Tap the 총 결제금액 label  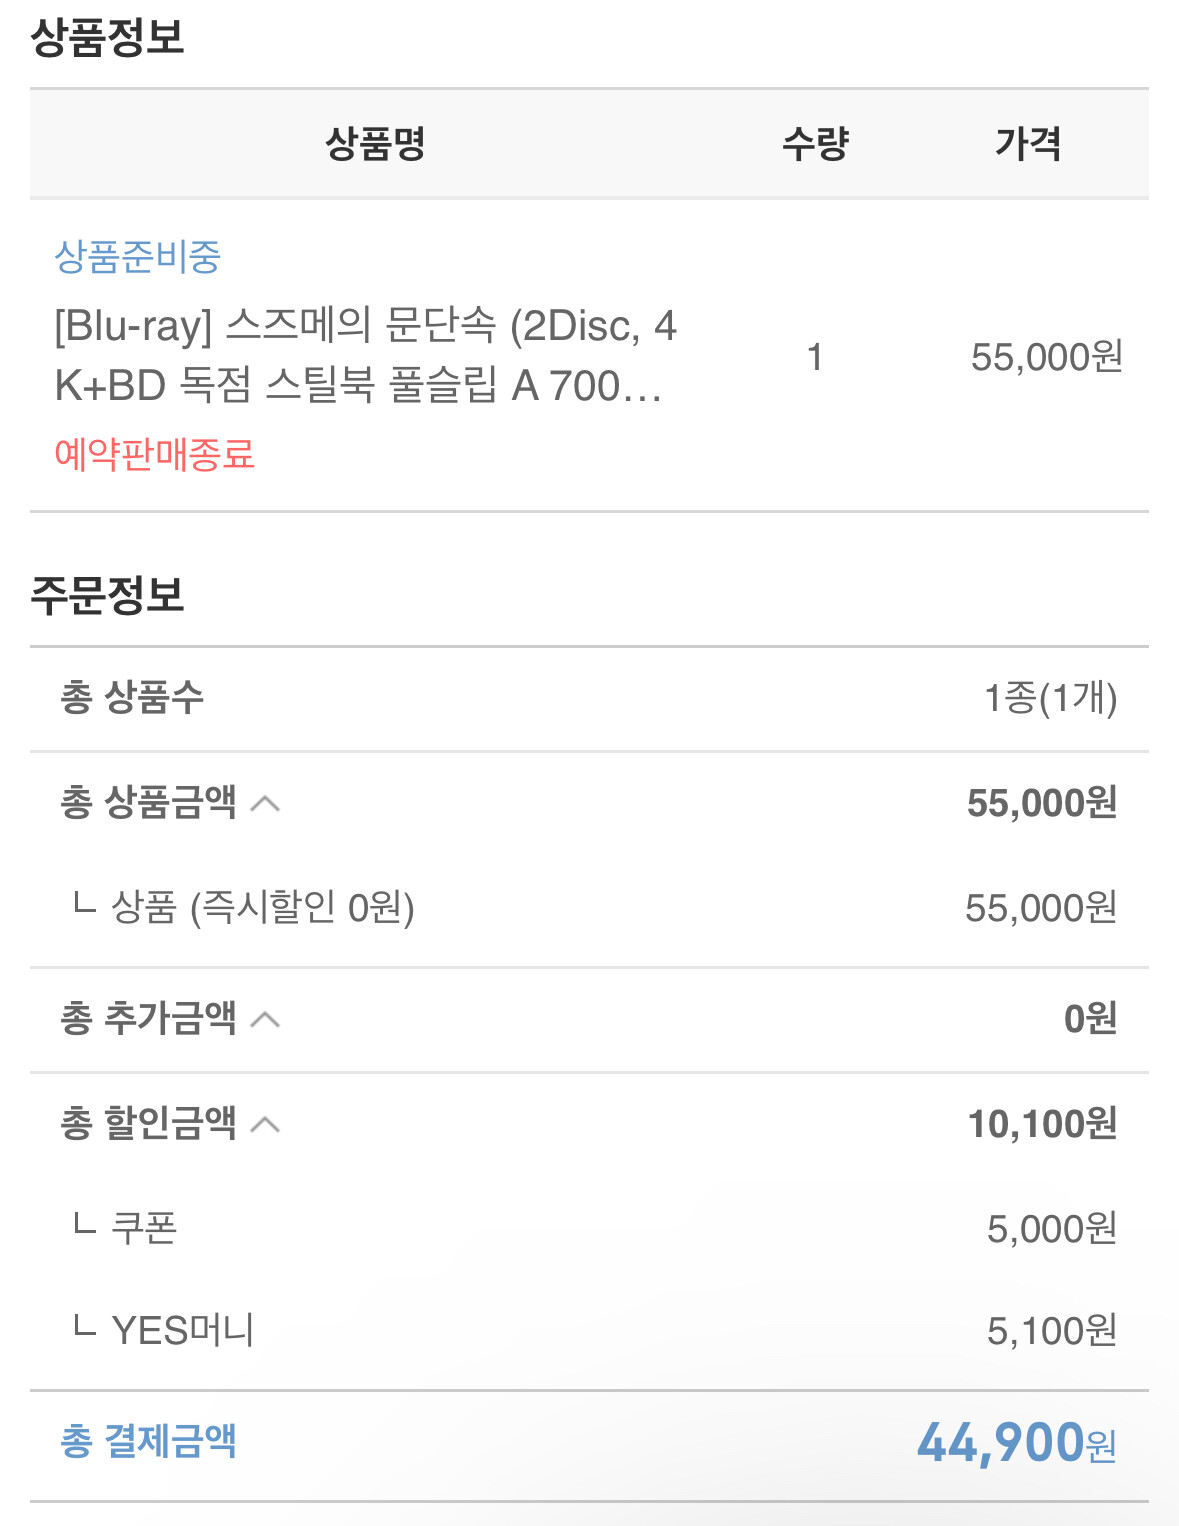[x=148, y=1441]
